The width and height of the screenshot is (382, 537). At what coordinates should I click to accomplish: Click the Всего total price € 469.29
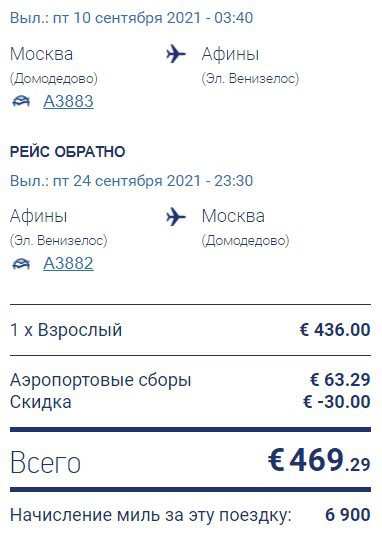pyautogui.click(x=319, y=460)
